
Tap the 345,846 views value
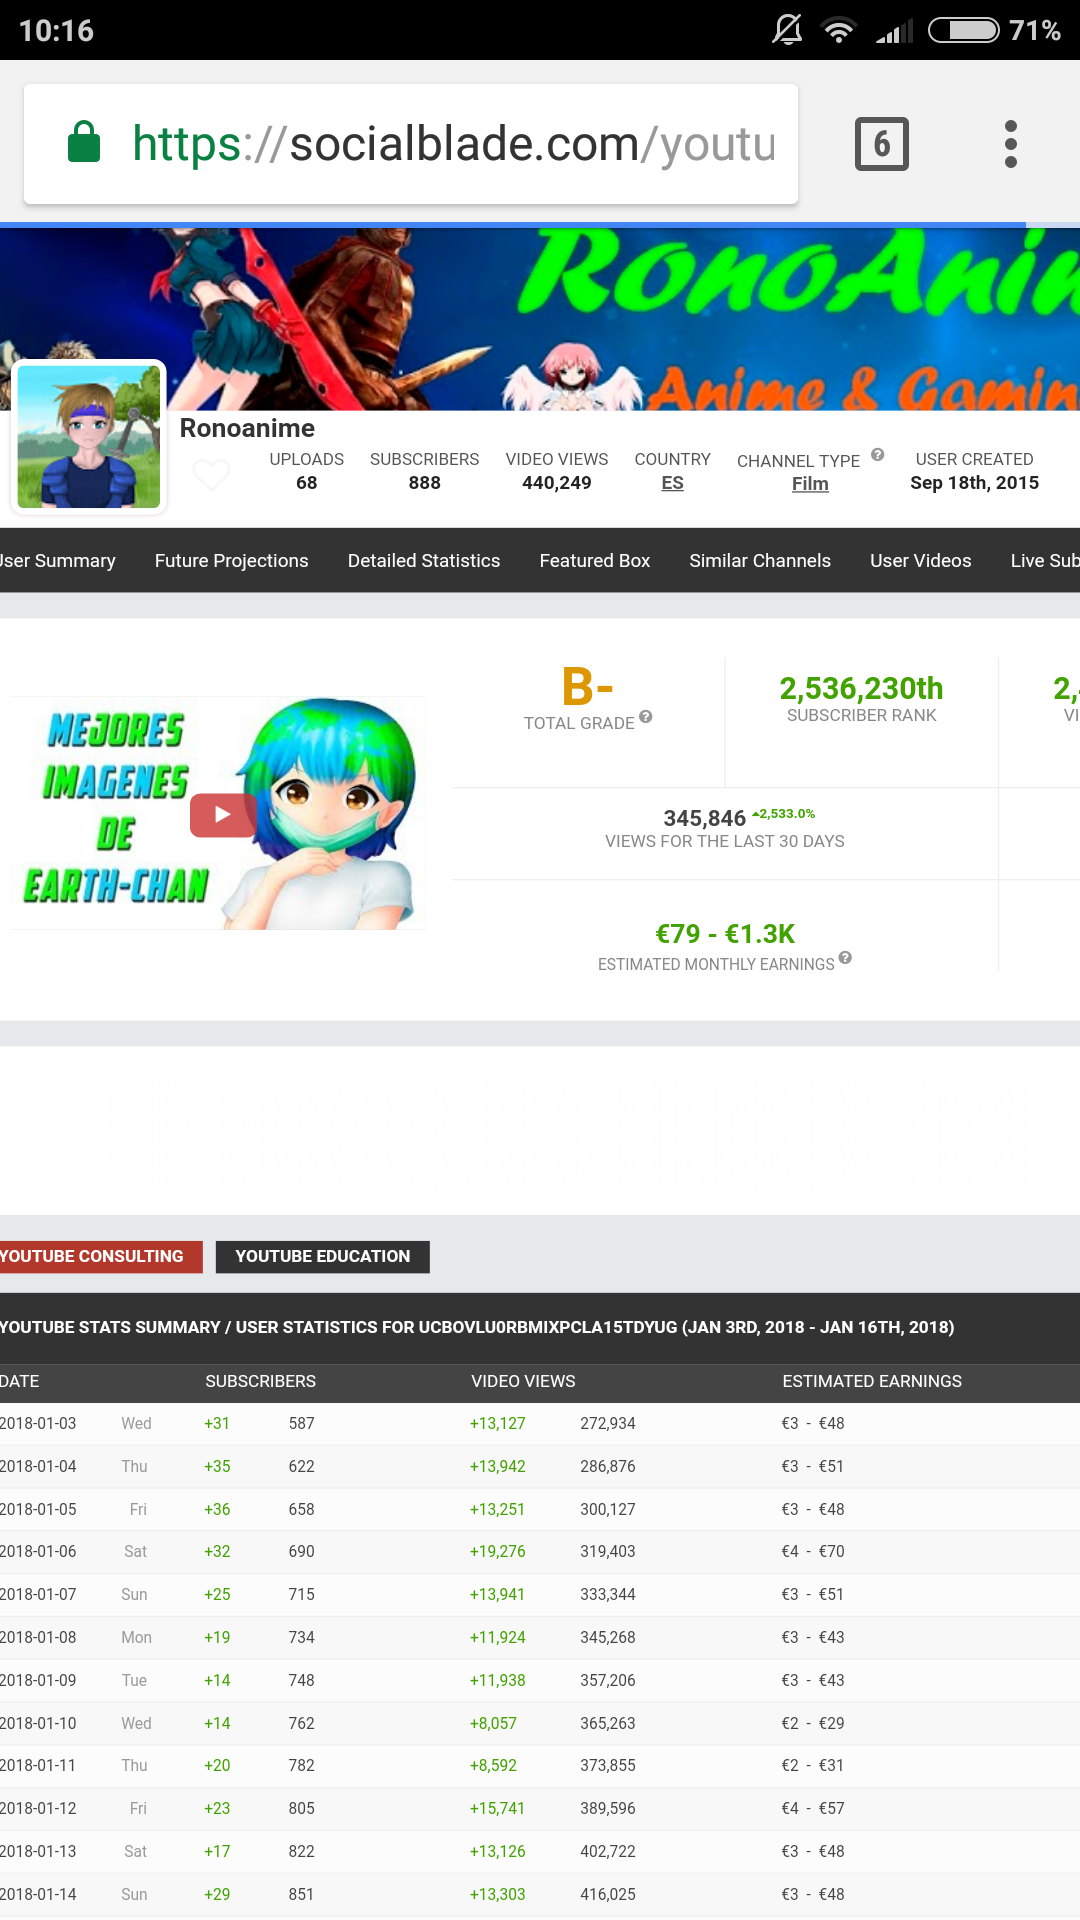pyautogui.click(x=705, y=818)
